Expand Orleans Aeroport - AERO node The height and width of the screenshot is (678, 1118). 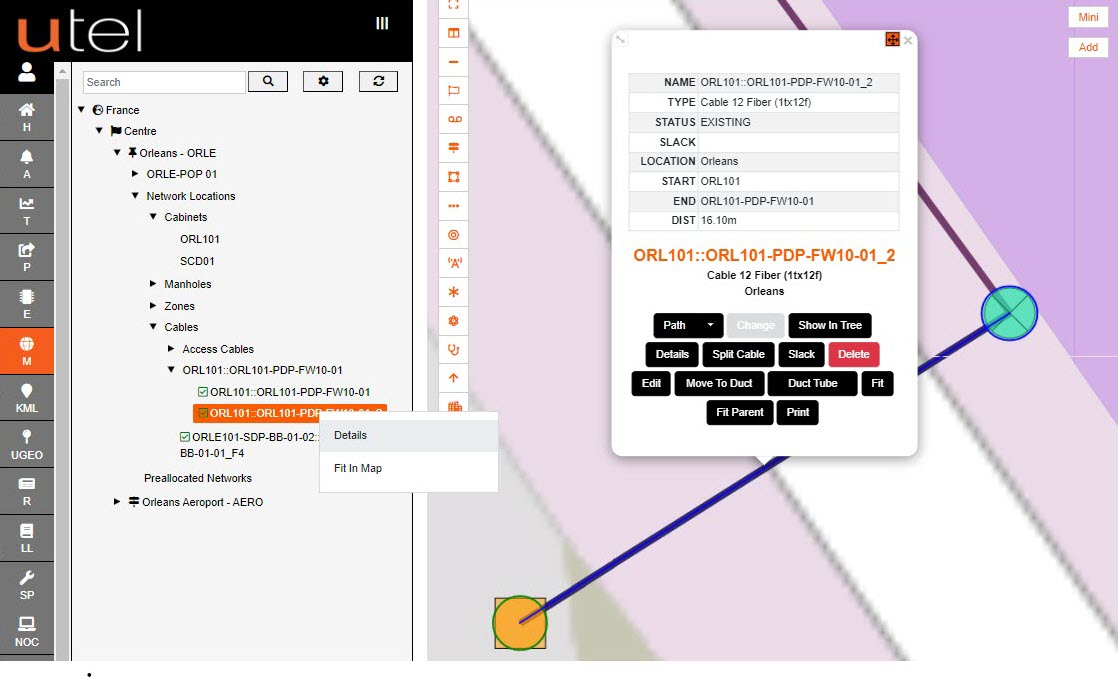[117, 502]
